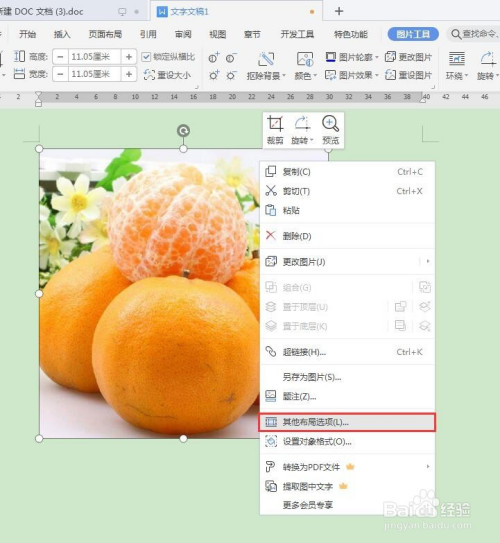Switch to the 页面布局 ribbon tab
500x543 pixels.
click(x=105, y=34)
